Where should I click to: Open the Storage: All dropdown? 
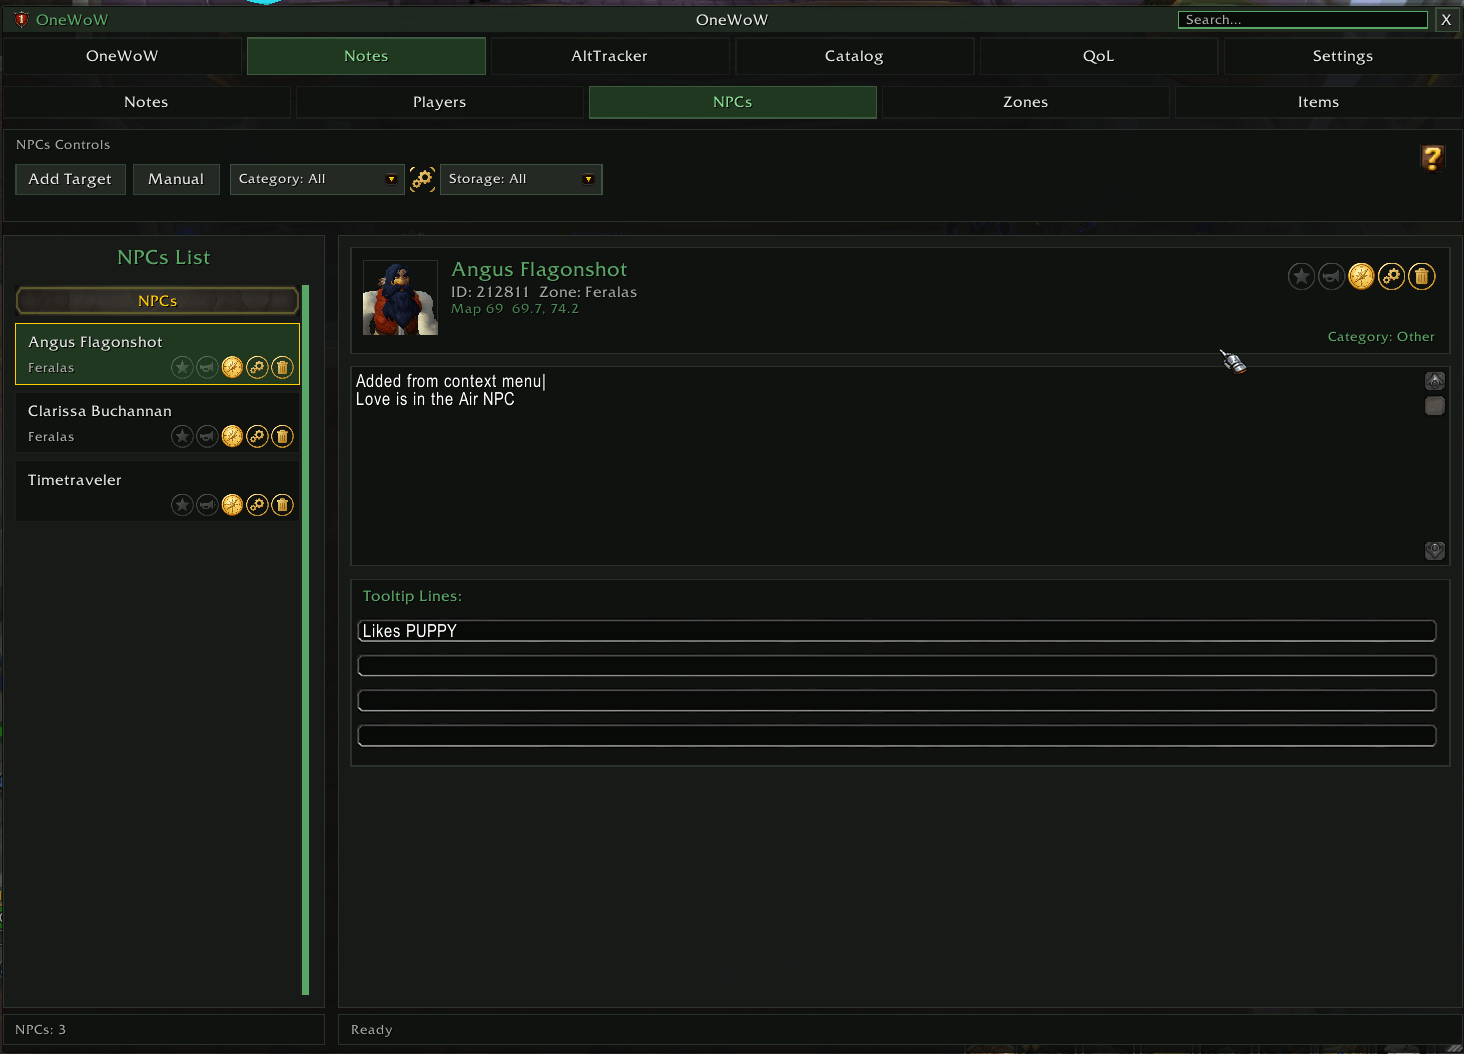click(521, 179)
